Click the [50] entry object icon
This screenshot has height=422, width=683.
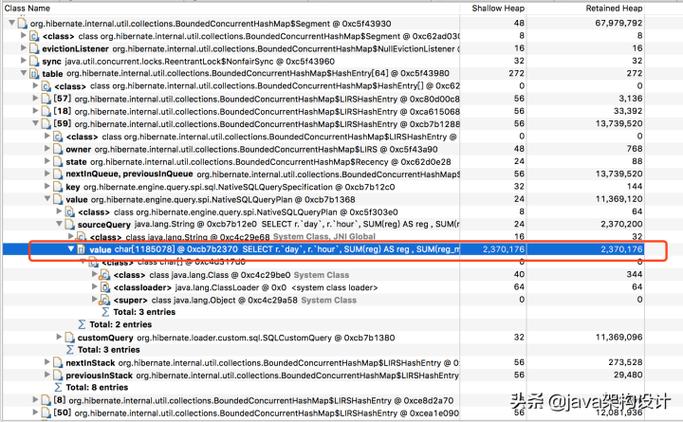(x=46, y=413)
